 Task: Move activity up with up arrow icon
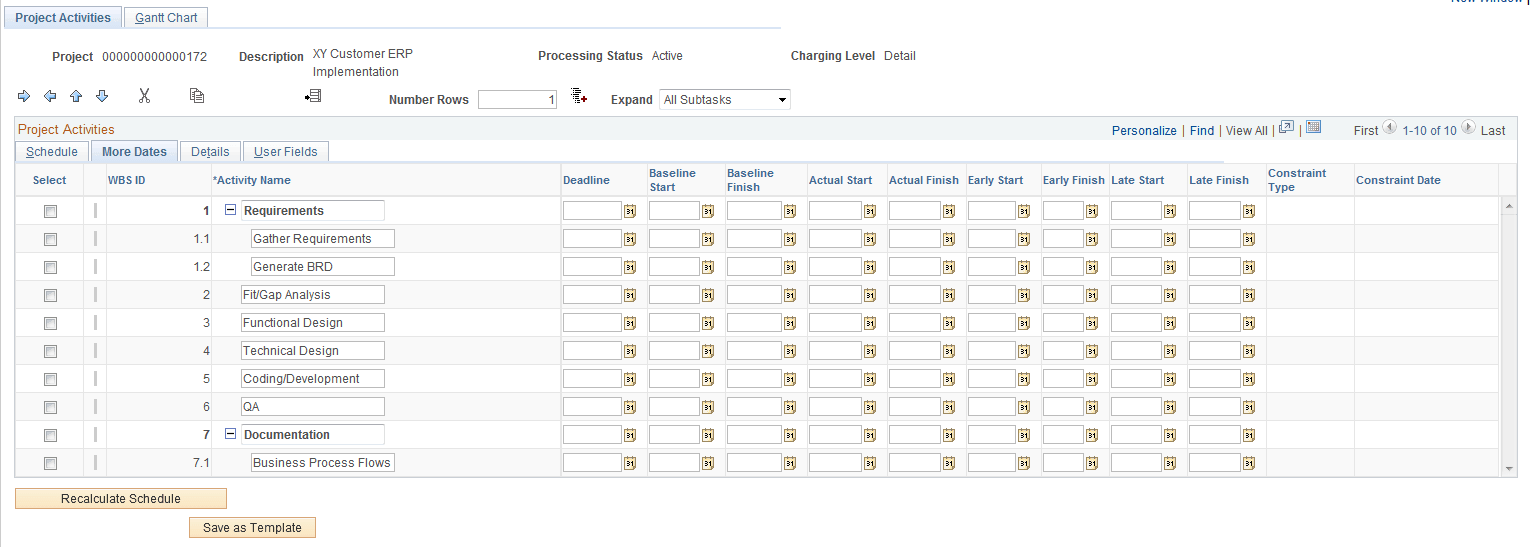(76, 96)
